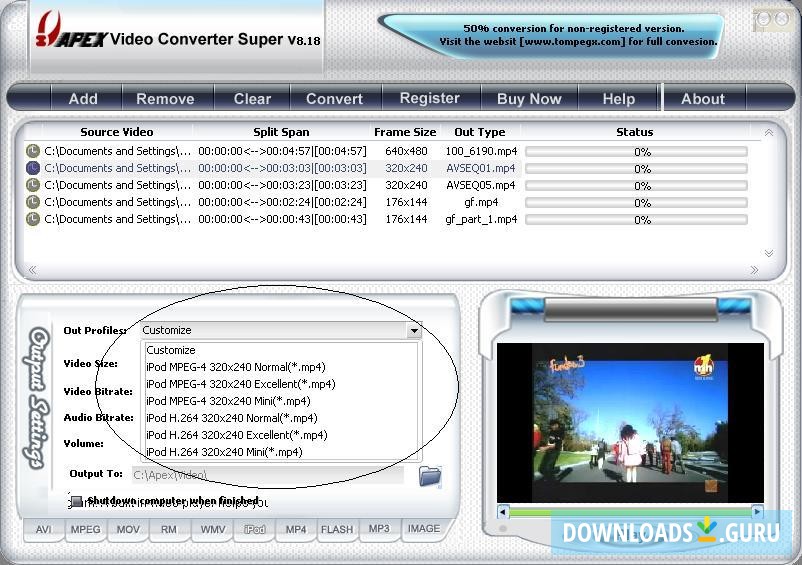802x565 pixels.
Task: Open the Register dialog
Action: click(430, 98)
